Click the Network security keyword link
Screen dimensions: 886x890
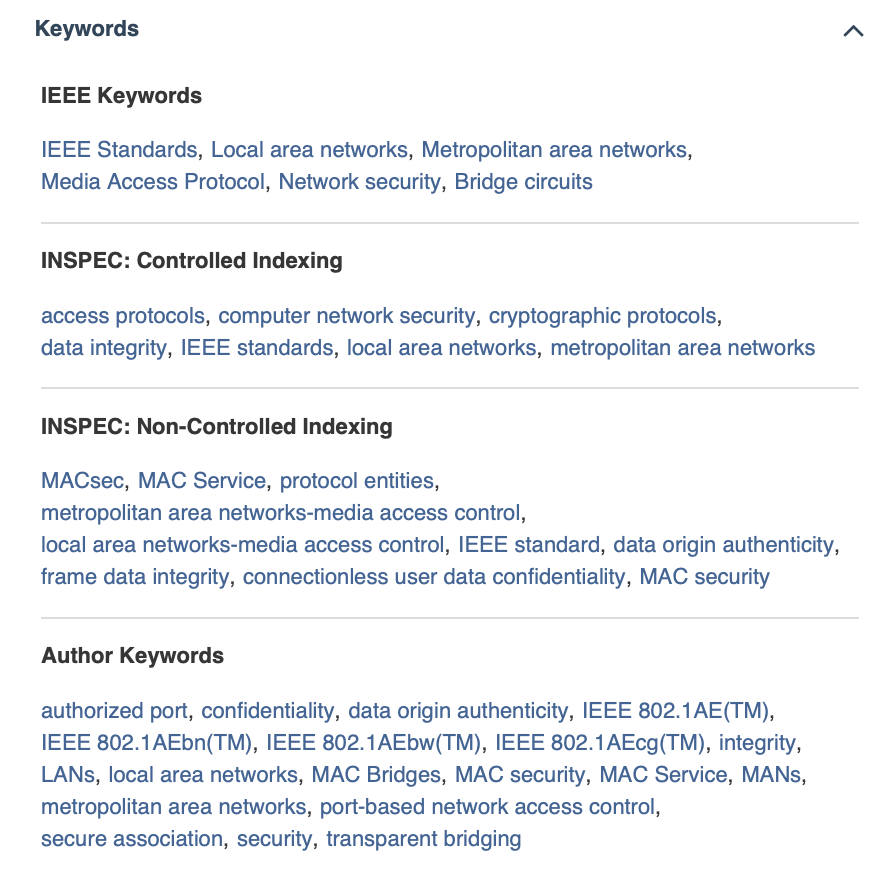361,182
